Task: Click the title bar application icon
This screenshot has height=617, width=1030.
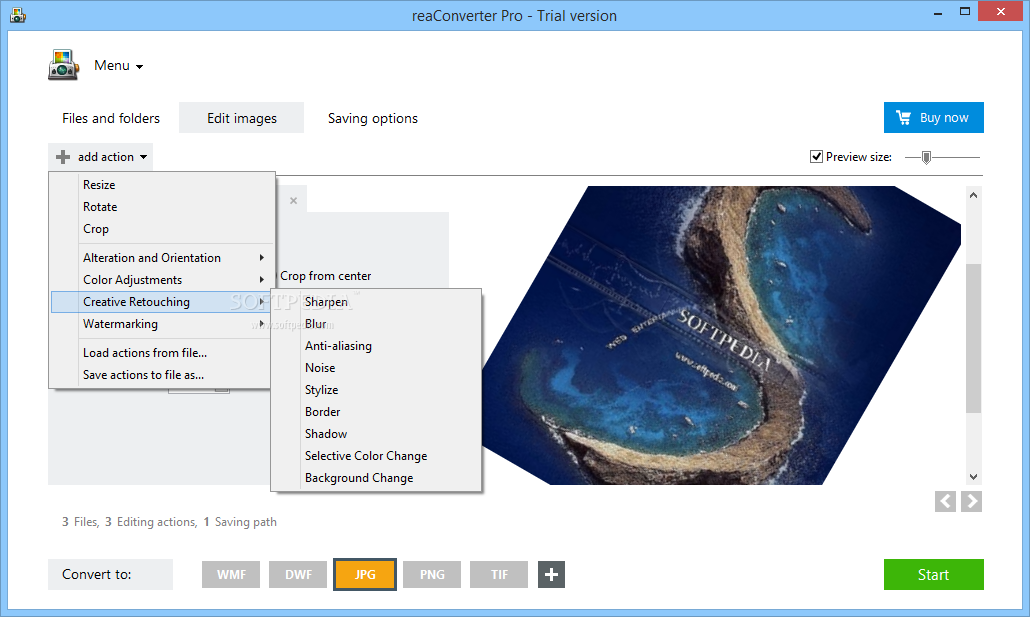Action: (18, 14)
